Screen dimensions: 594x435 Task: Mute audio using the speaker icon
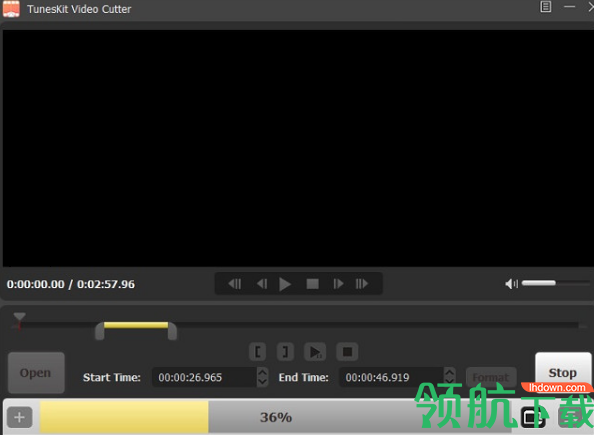coord(511,283)
